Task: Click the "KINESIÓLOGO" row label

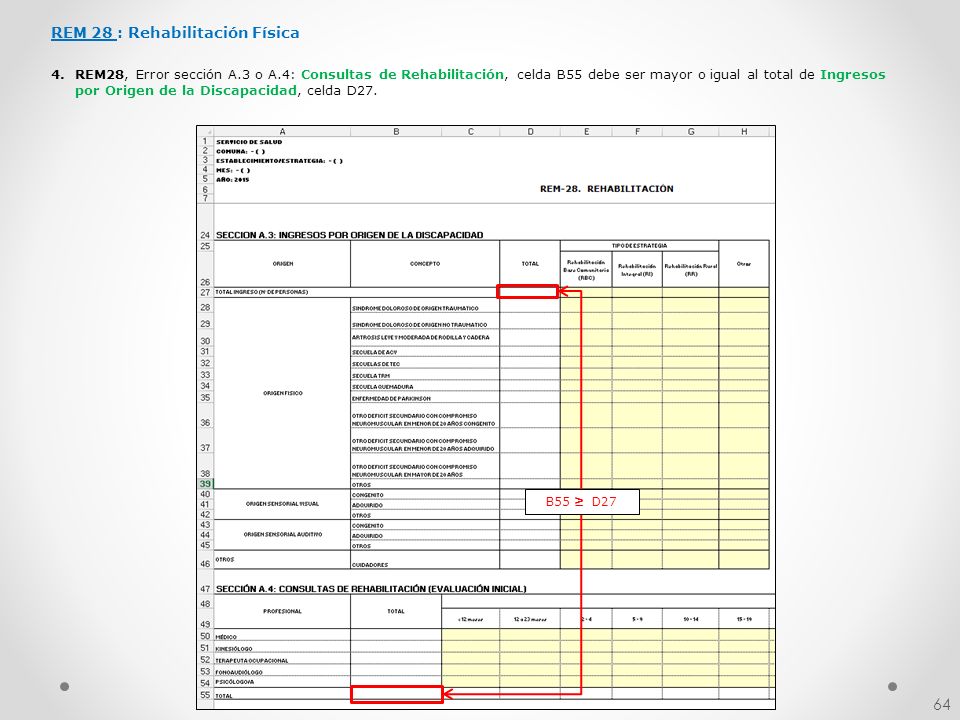Action: tap(233, 649)
